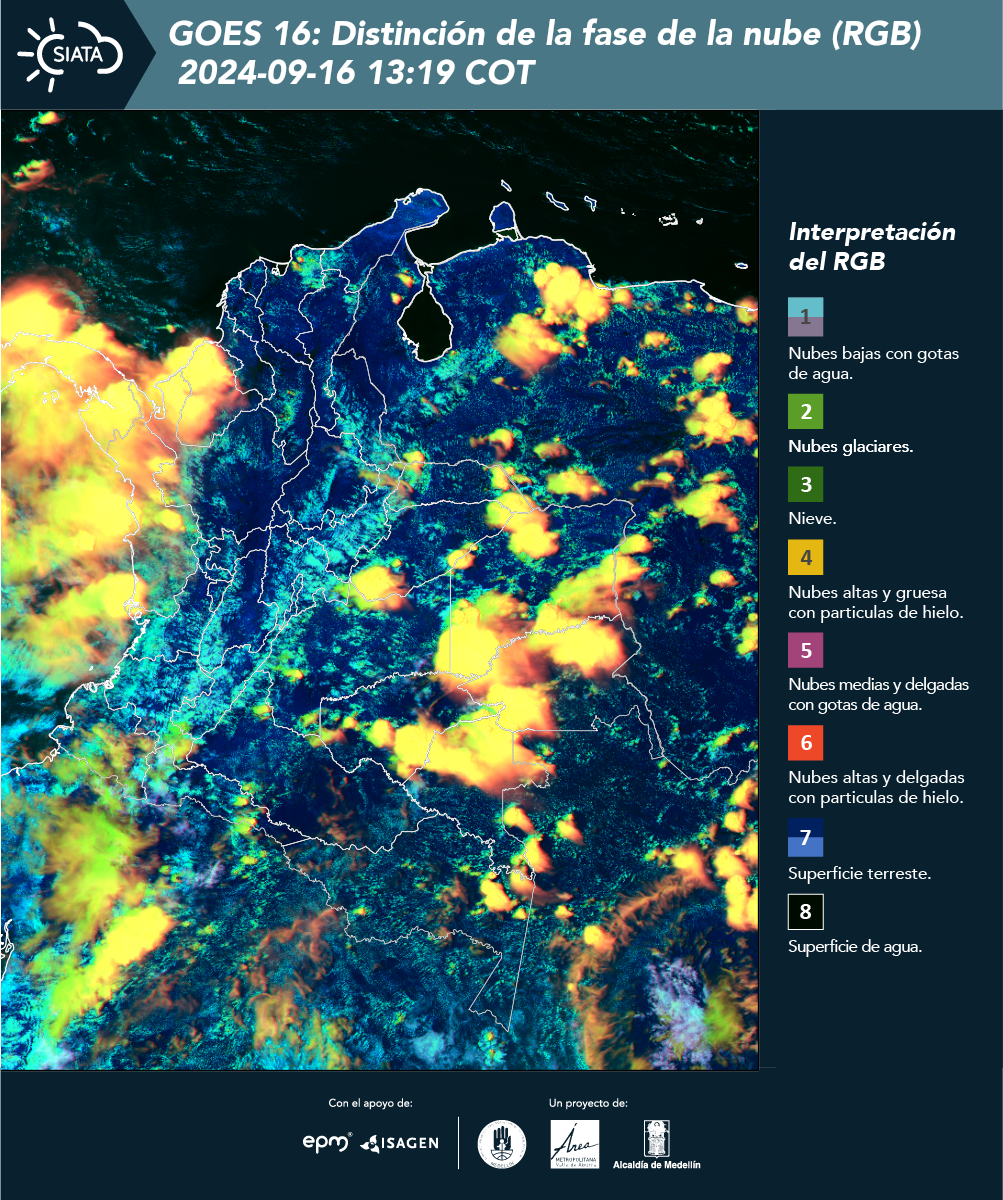
Task: Click the ISAGEN logo in the footer
Action: [x=399, y=1143]
